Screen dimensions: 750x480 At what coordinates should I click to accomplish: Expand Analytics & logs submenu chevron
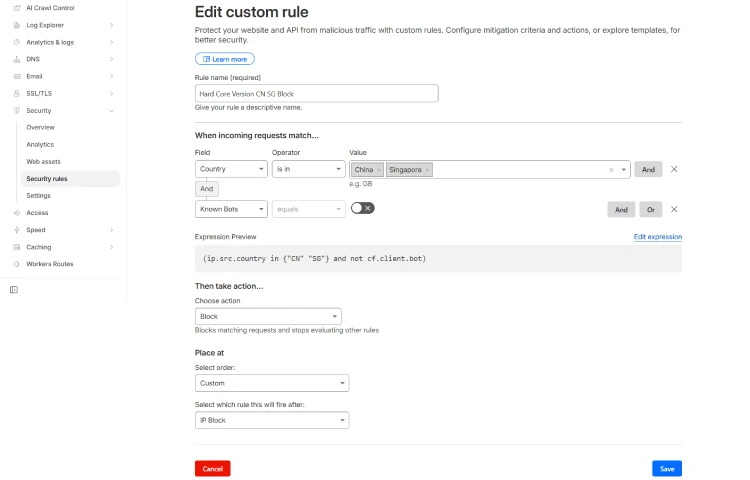point(111,43)
